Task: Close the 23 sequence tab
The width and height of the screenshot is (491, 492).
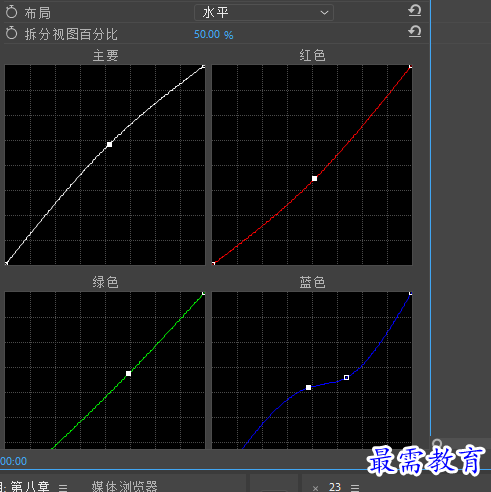Action: click(x=315, y=488)
